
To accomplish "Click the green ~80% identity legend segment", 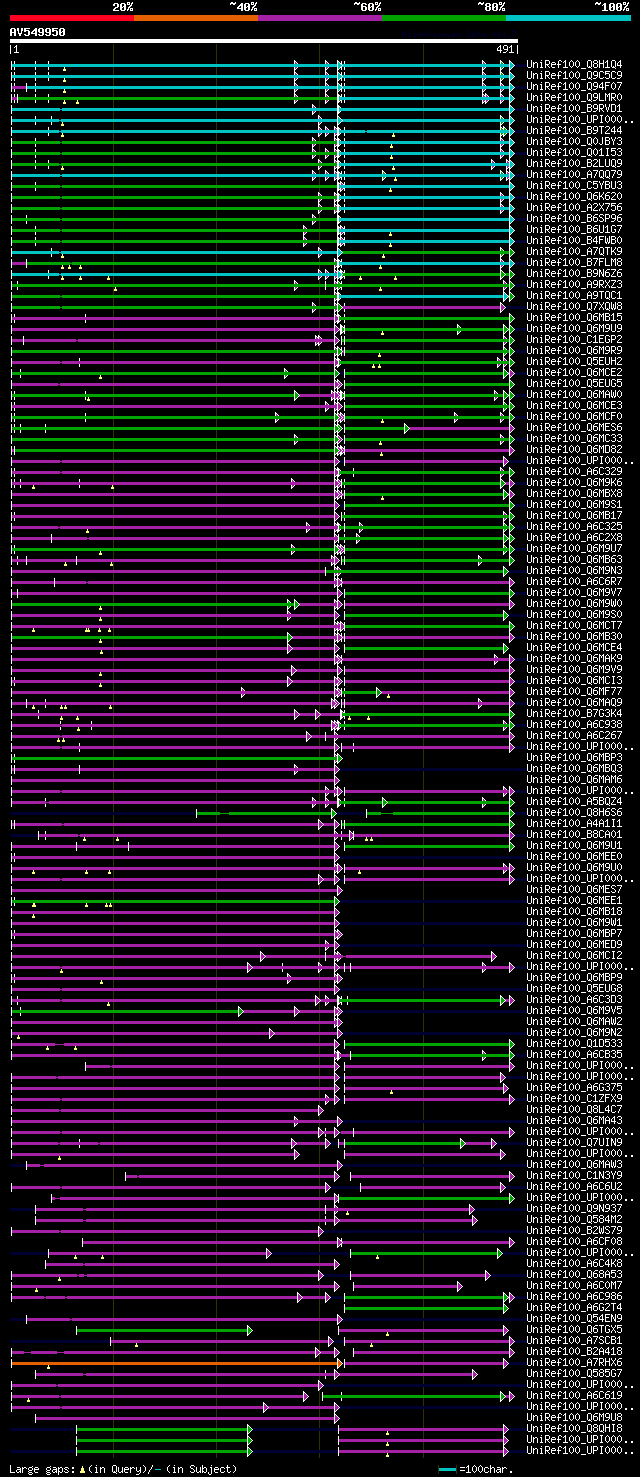I will point(444,17).
